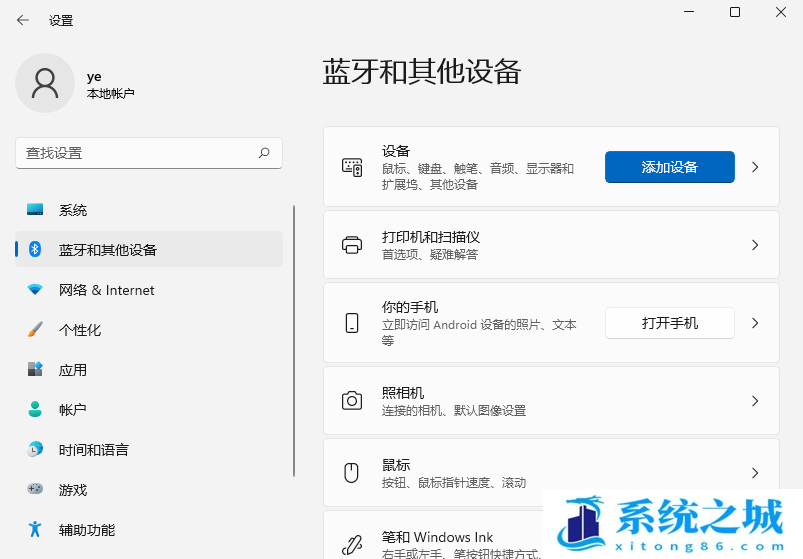Image resolution: width=803 pixels, height=559 pixels.
Task: Click the search magnifier icon
Action: (264, 153)
